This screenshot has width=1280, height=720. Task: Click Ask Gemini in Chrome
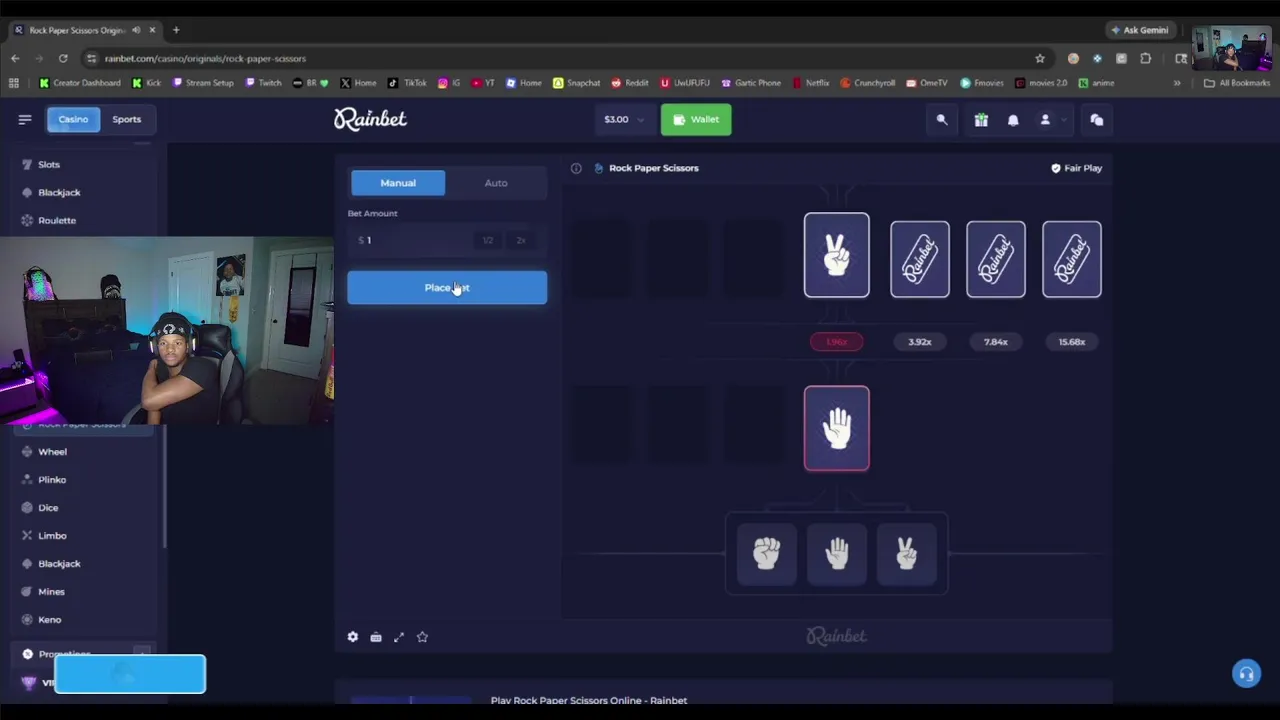pyautogui.click(x=1139, y=30)
